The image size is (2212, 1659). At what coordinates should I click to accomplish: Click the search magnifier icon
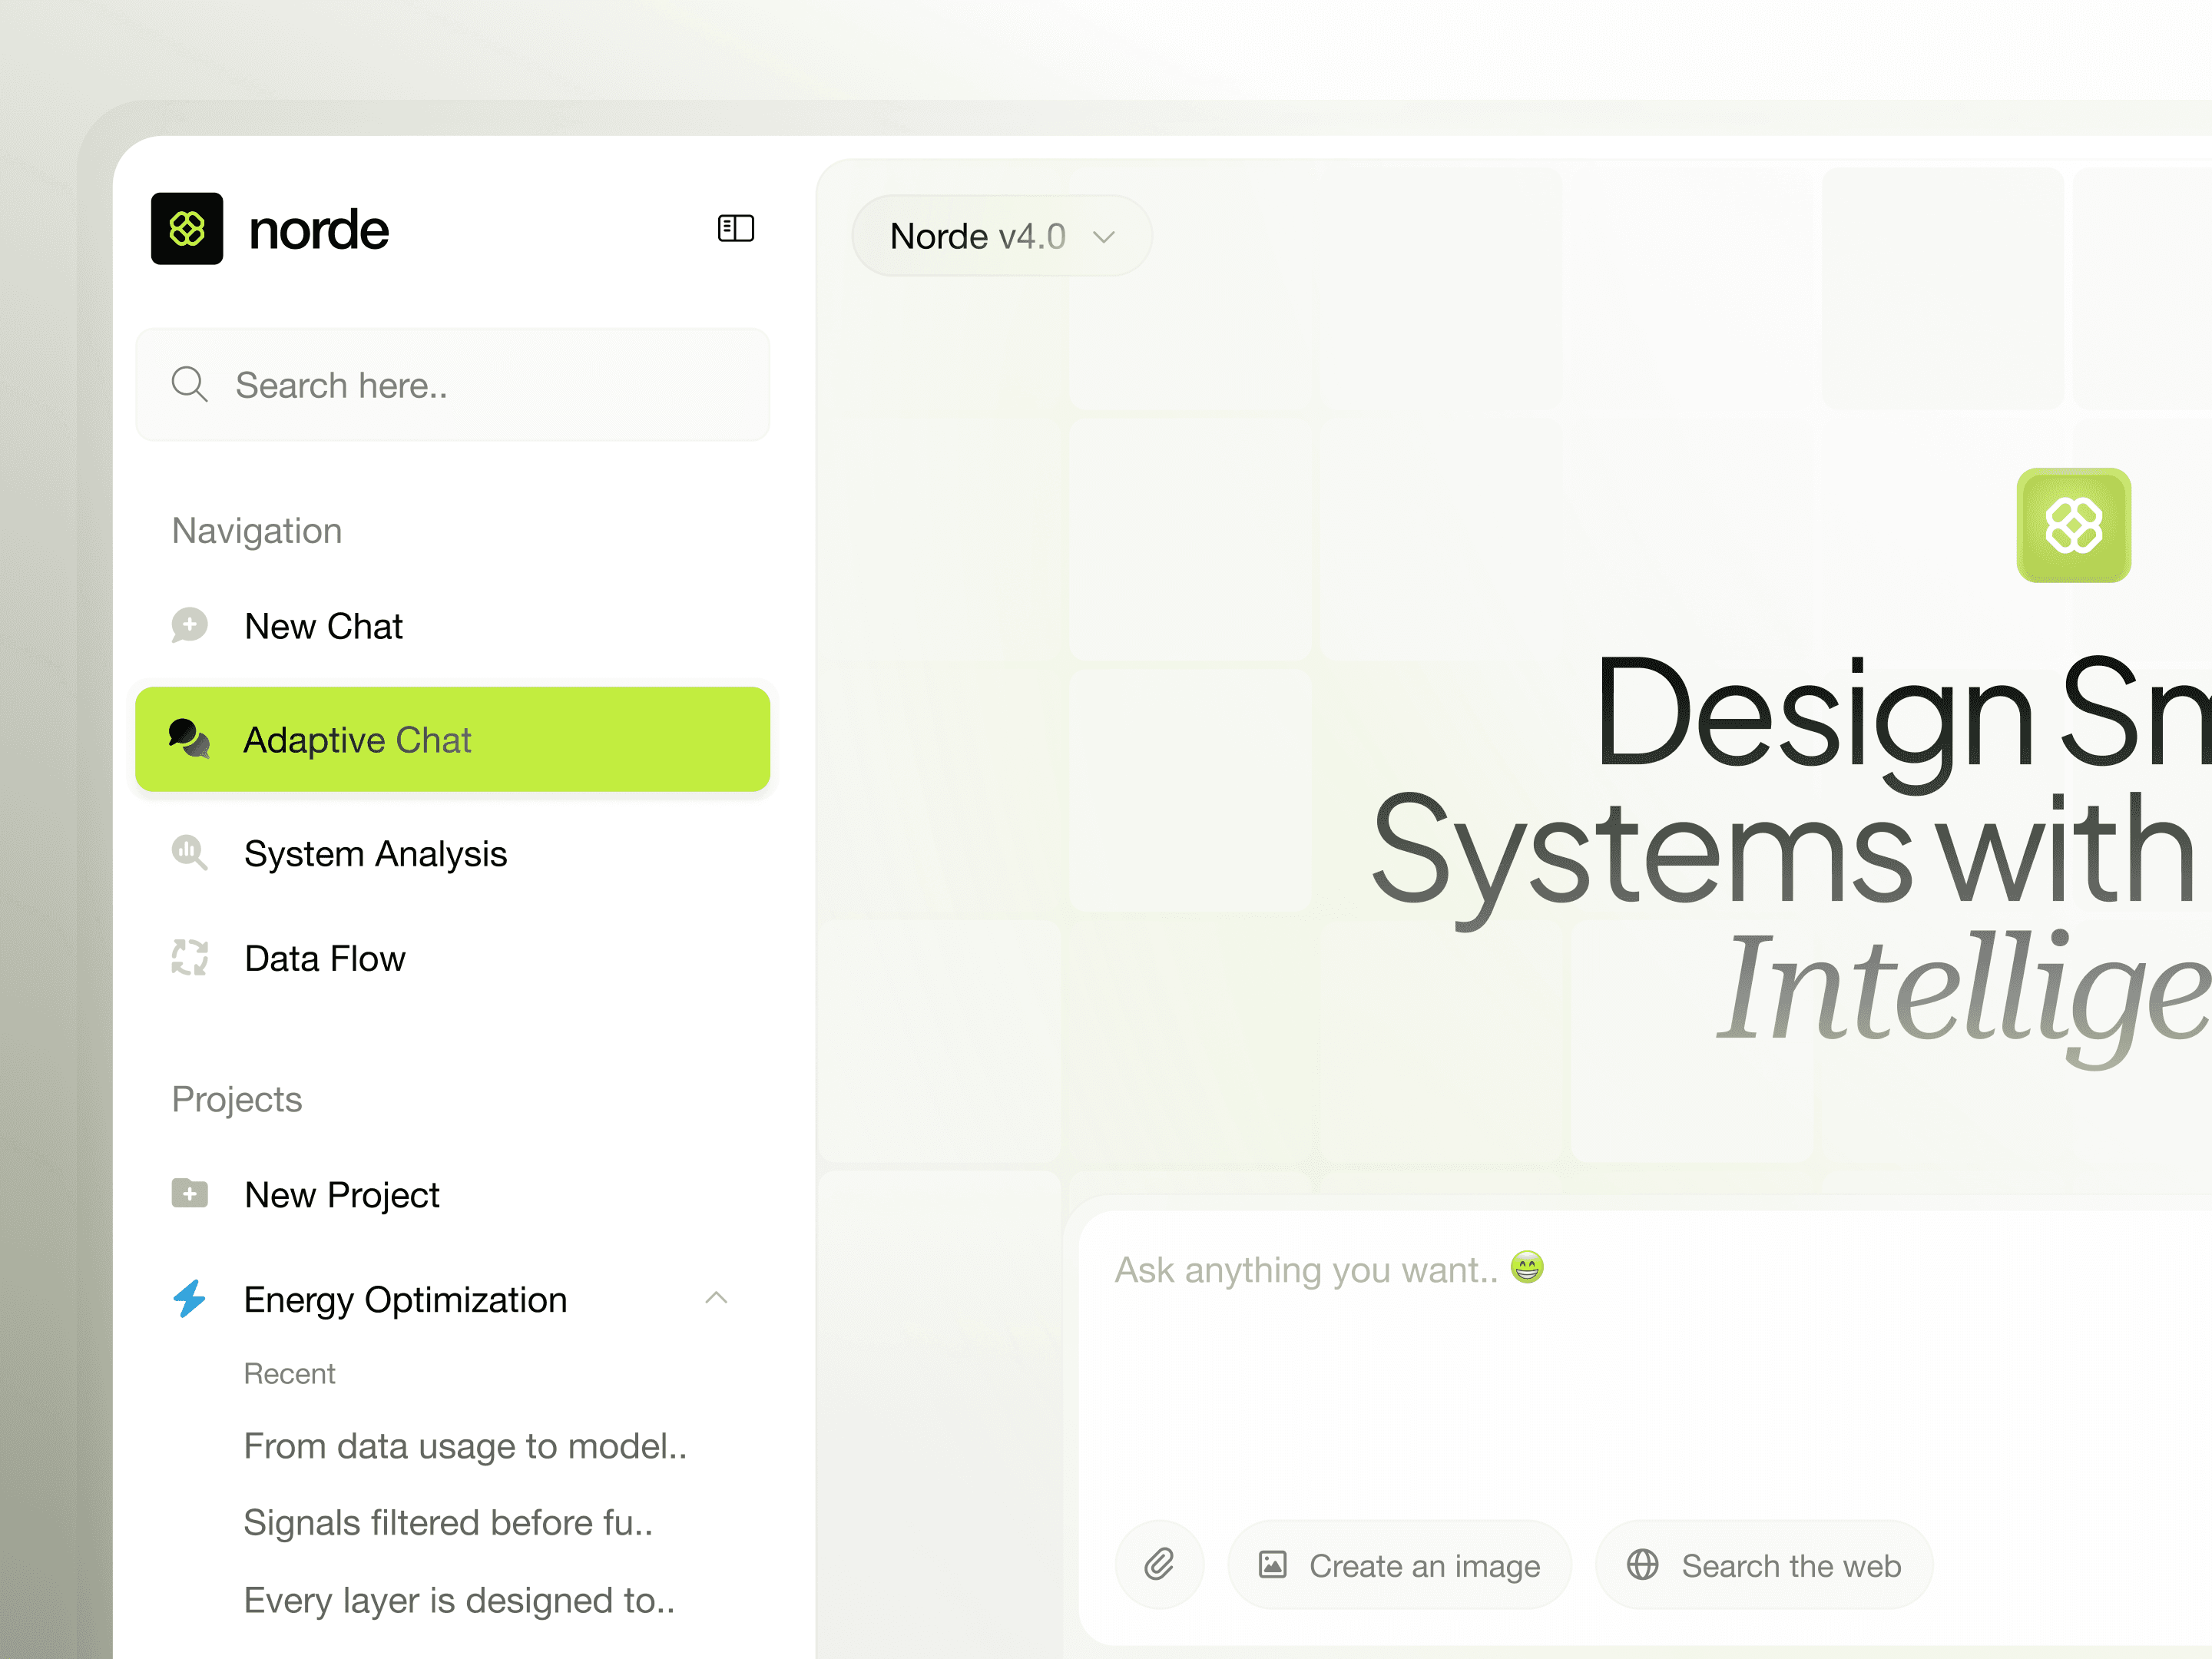click(189, 384)
